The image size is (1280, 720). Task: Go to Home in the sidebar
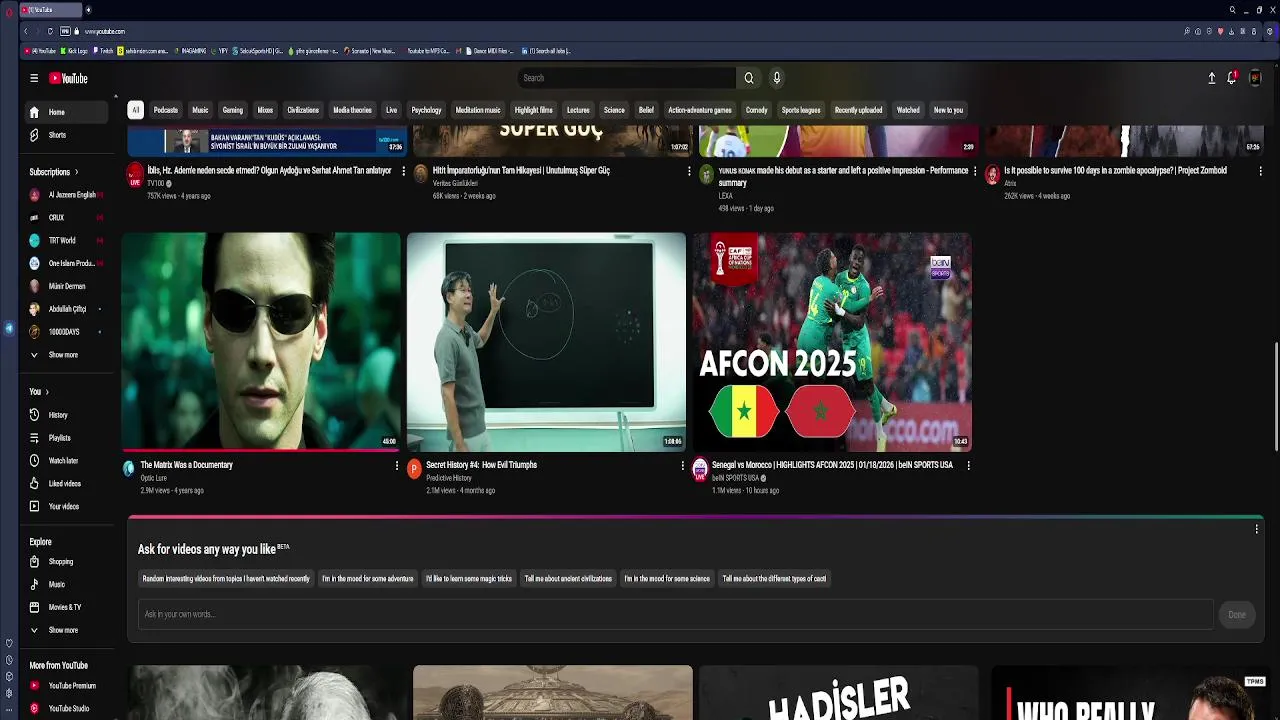[x=64, y=112]
